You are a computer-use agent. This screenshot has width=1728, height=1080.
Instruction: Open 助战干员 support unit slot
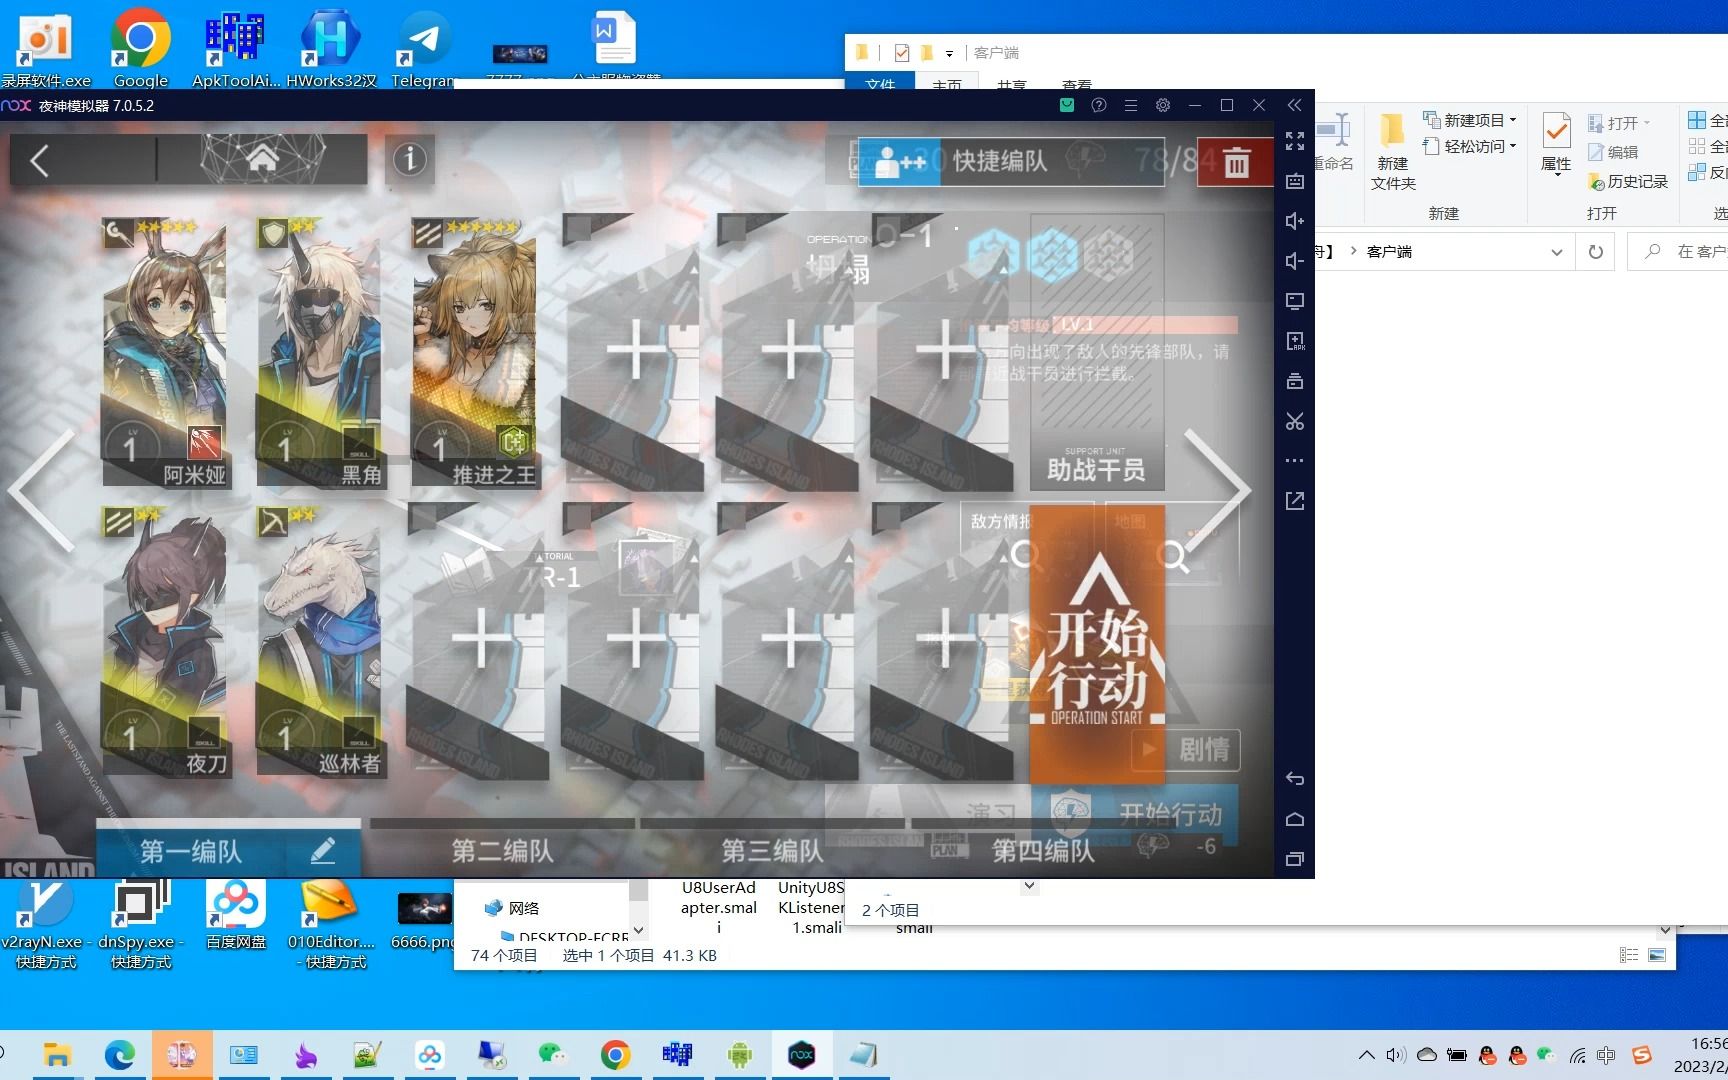1097,352
